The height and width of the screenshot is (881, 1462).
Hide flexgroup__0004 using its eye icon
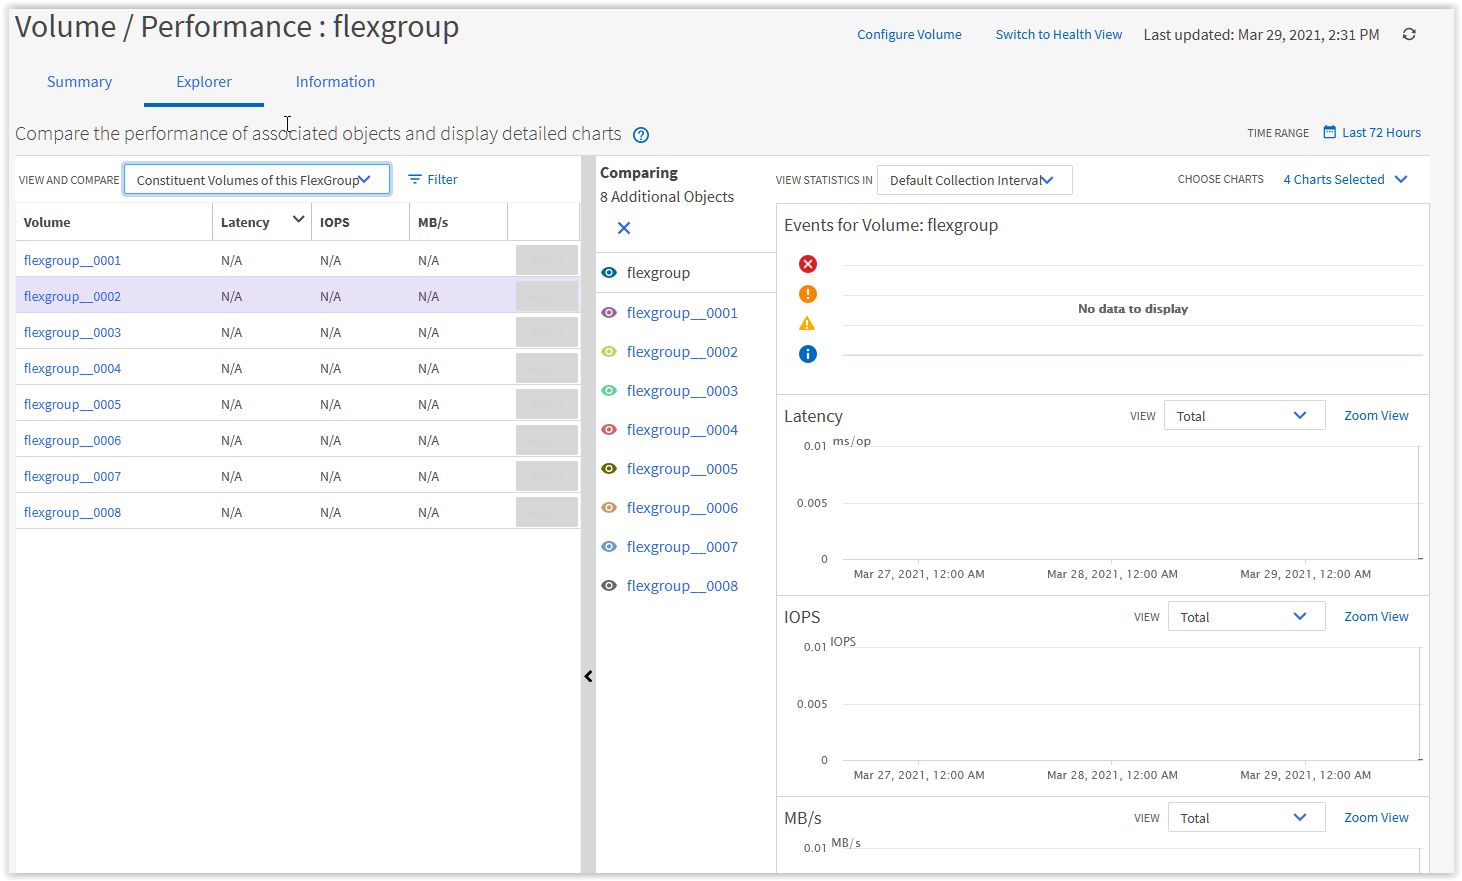[609, 430]
